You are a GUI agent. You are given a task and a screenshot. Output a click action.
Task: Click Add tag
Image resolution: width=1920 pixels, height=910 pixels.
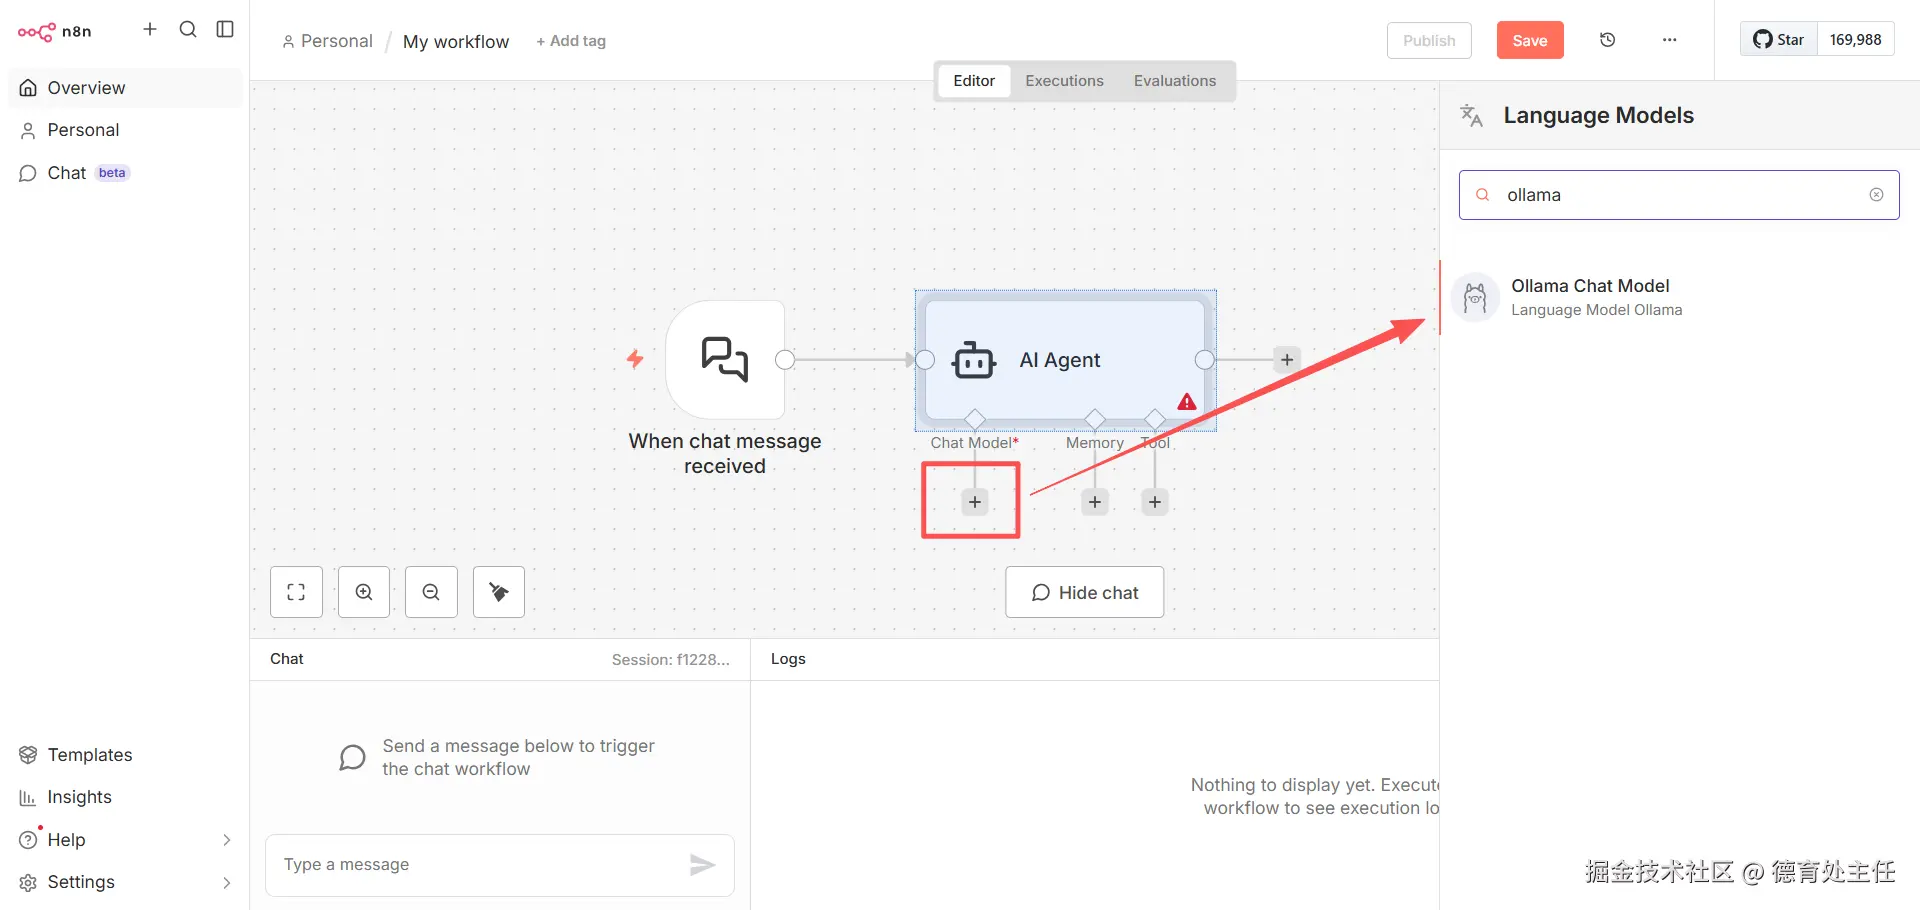pyautogui.click(x=571, y=41)
